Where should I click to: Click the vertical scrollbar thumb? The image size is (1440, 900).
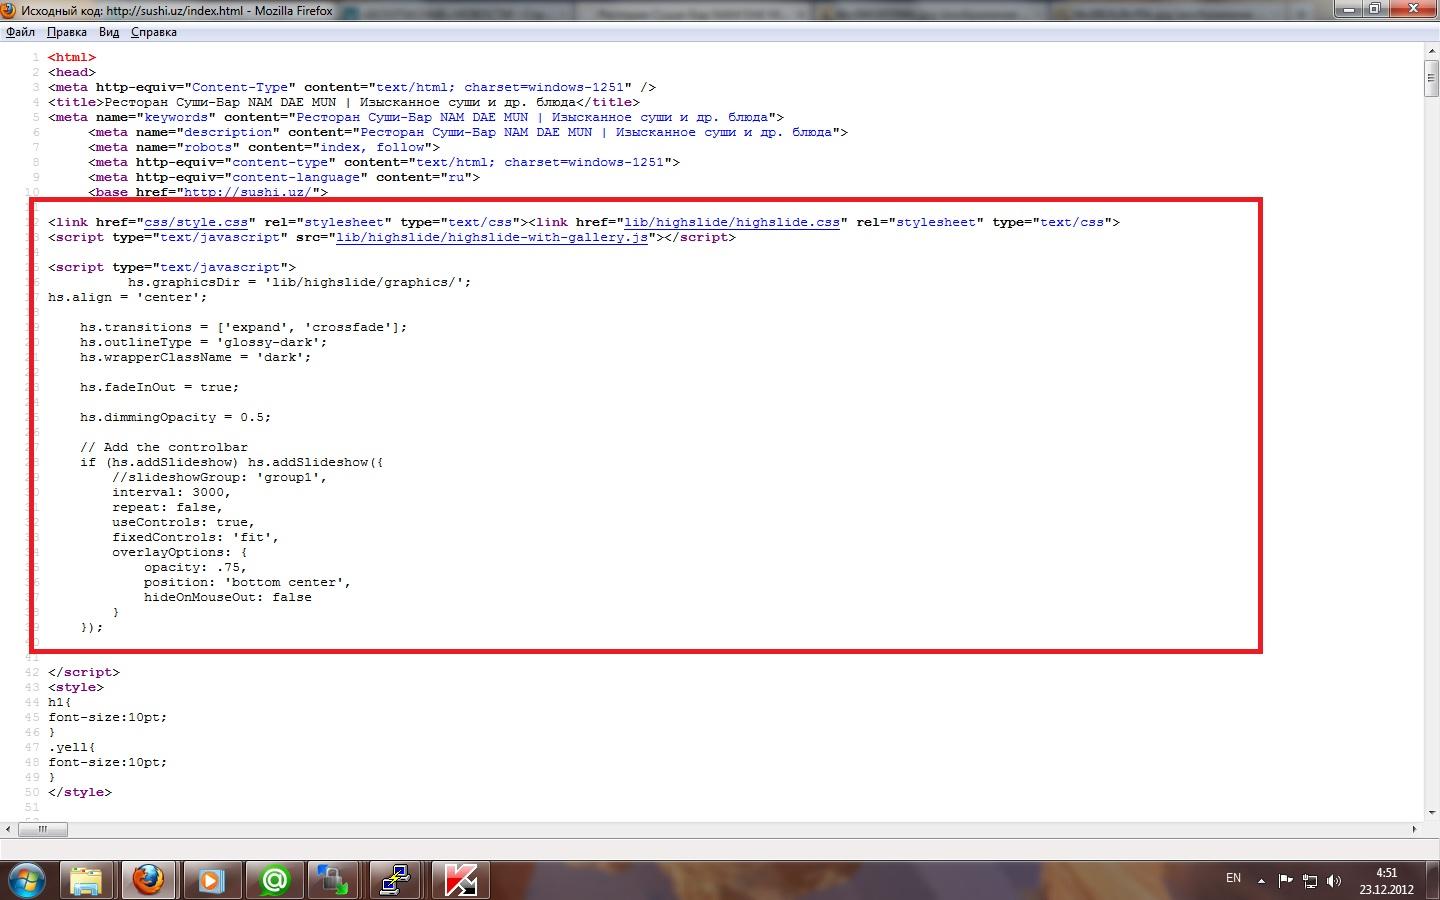(1431, 78)
